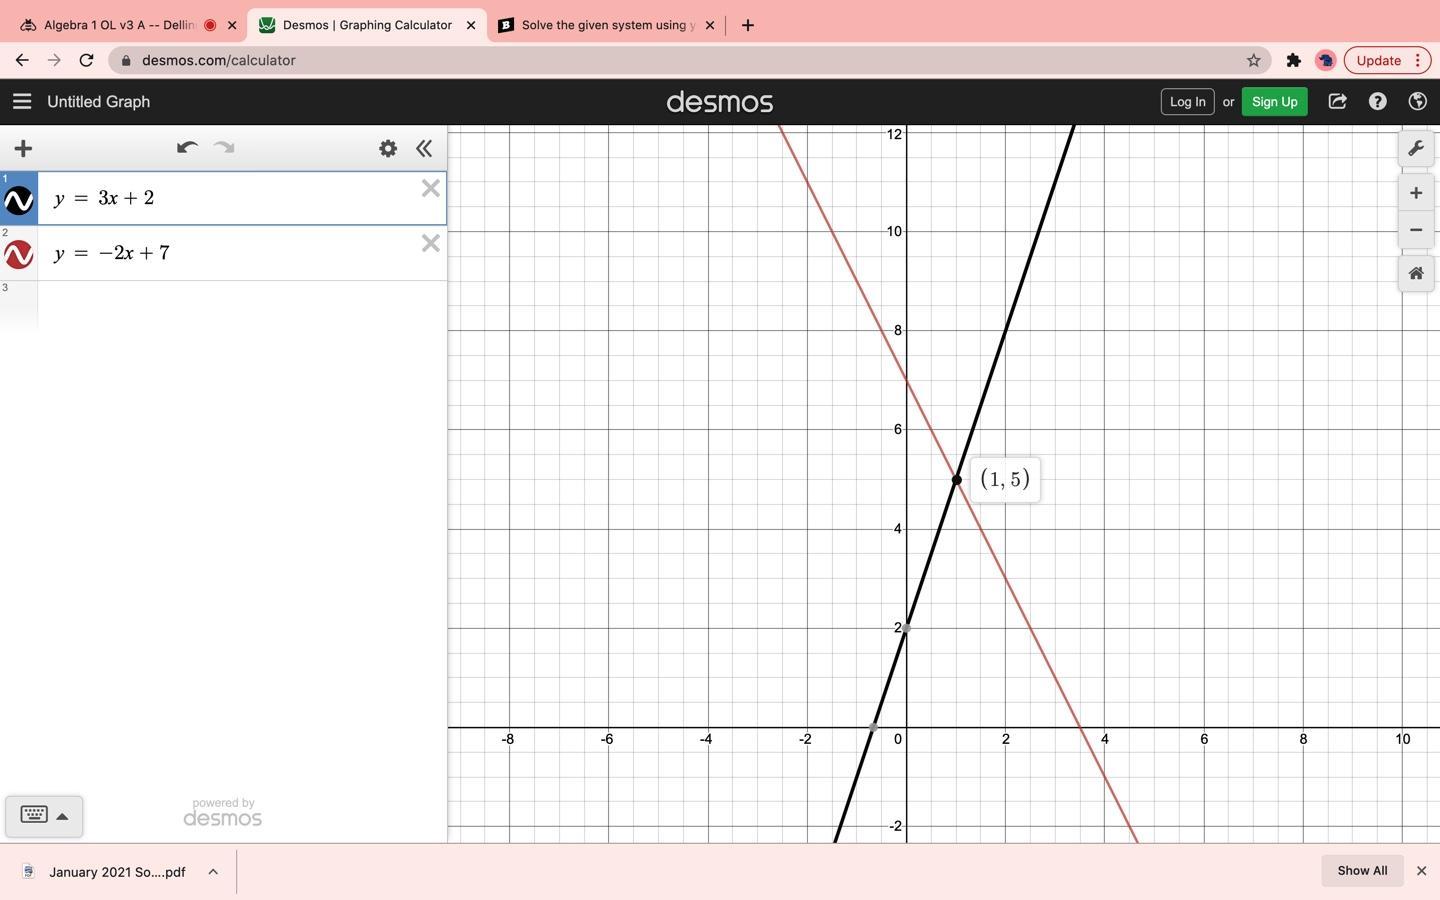Screen dimensions: 1440x900
Task: Toggle visibility of y = -2x + 7
Action: coord(19,255)
